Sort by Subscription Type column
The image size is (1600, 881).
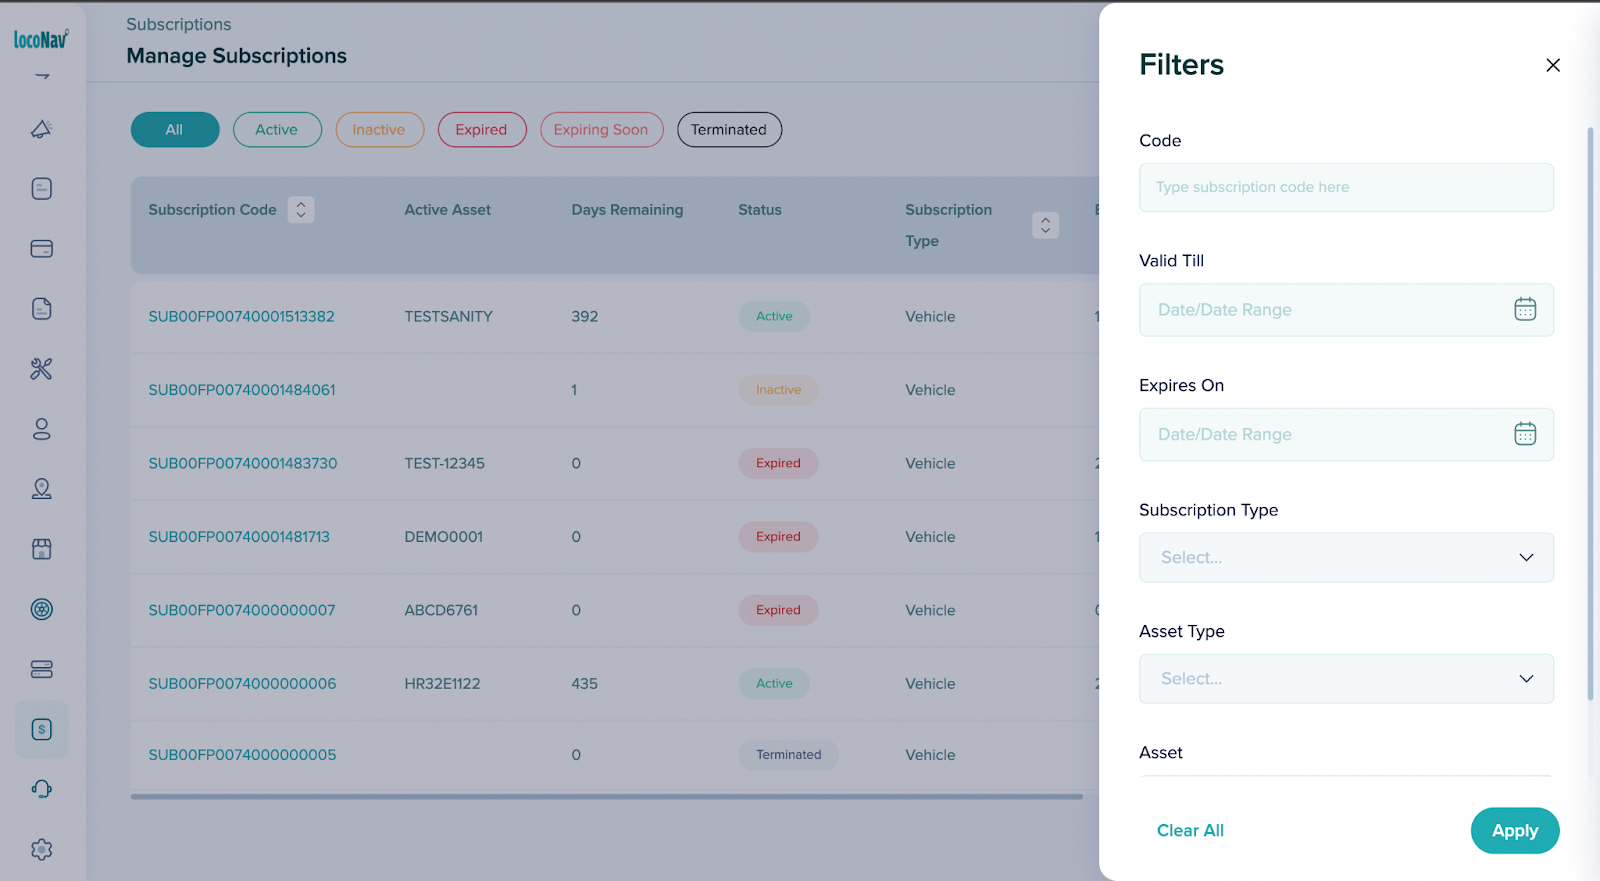pyautogui.click(x=1045, y=225)
